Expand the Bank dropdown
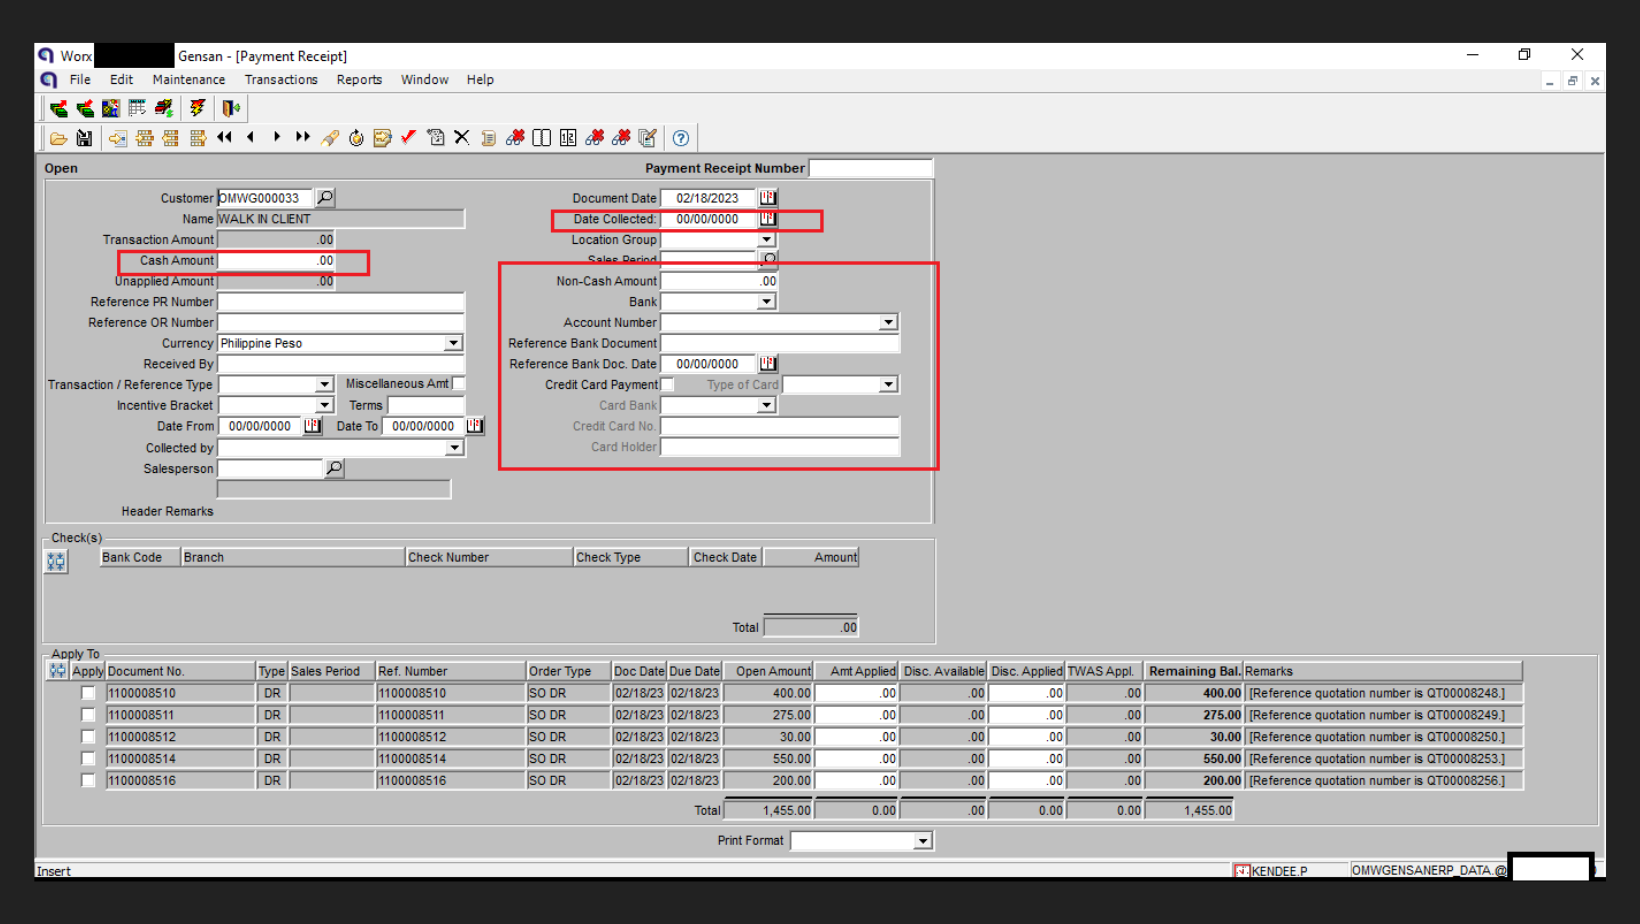 pyautogui.click(x=767, y=302)
